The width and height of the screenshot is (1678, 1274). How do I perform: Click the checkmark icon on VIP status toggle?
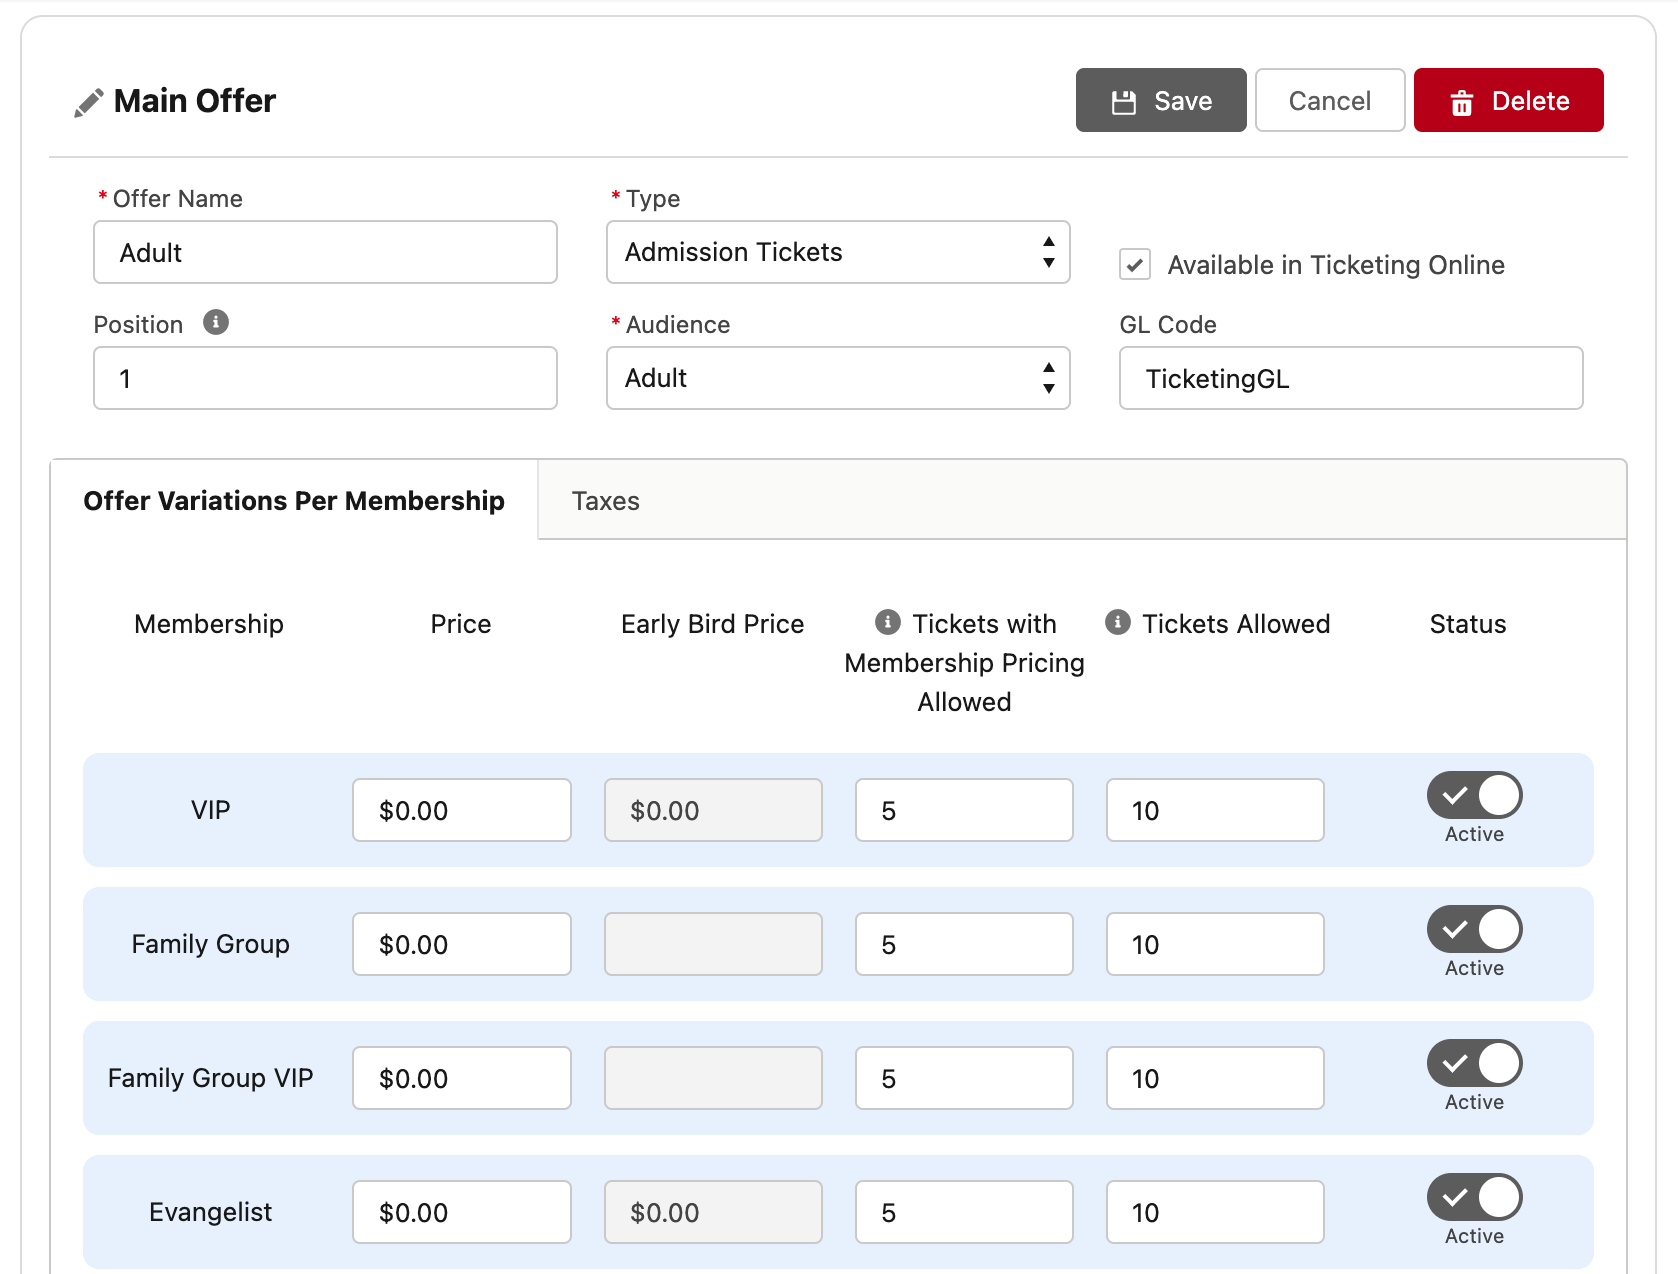(1453, 796)
